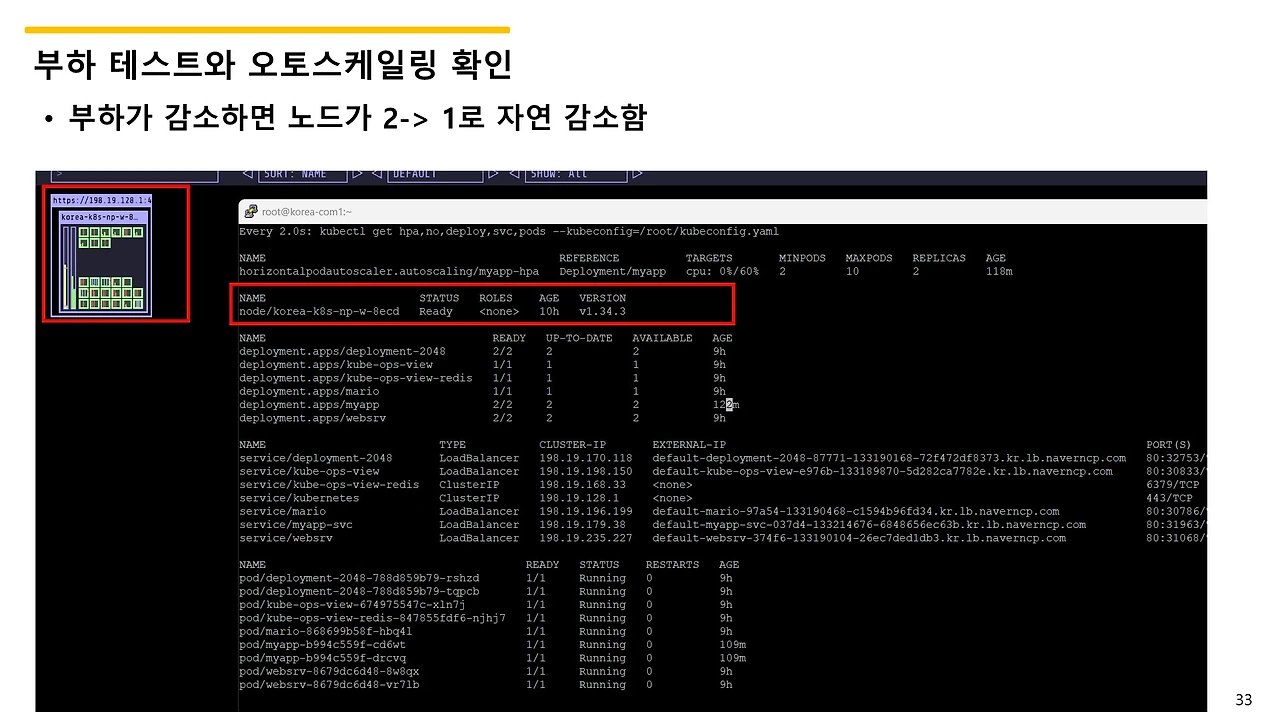This screenshot has height=720, width=1280.
Task: Open the SHOW: ALL filter selector
Action: pos(575,173)
